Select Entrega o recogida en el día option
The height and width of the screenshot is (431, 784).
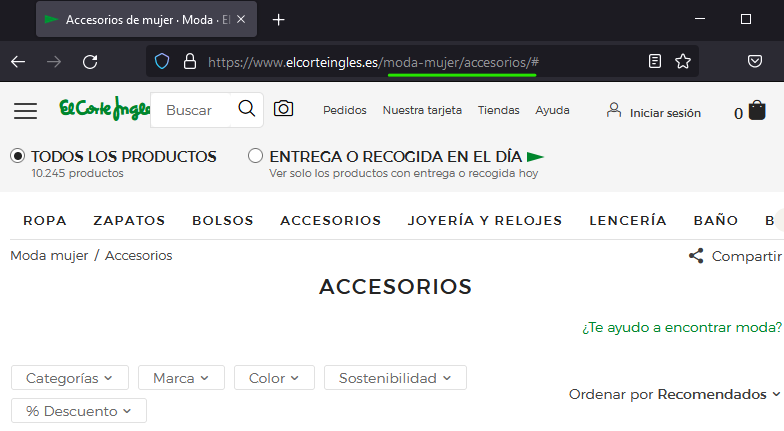[x=256, y=156]
